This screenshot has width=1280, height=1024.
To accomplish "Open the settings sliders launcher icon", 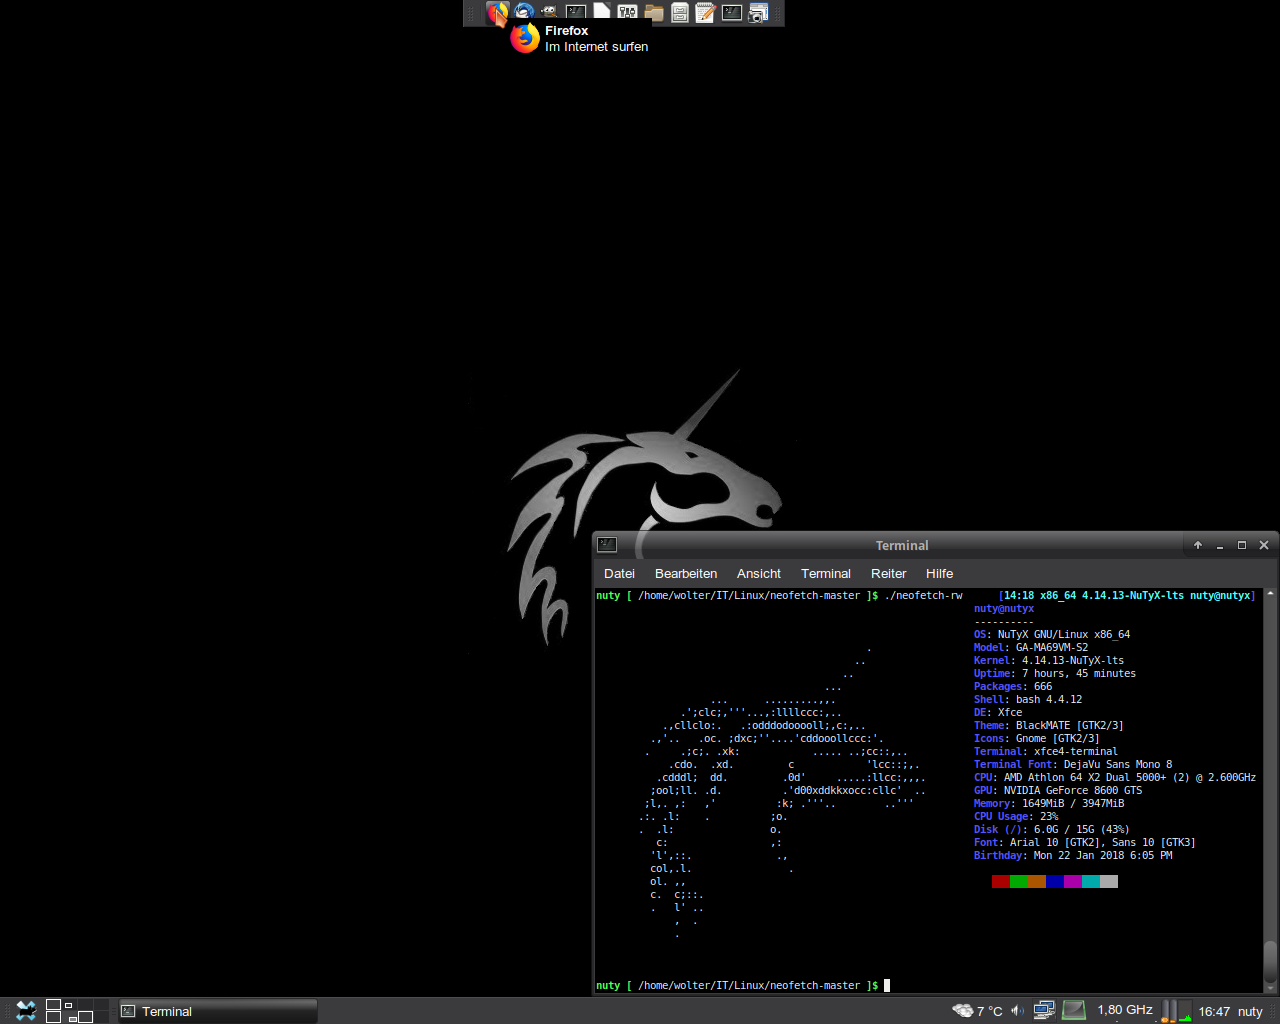I will coord(627,12).
